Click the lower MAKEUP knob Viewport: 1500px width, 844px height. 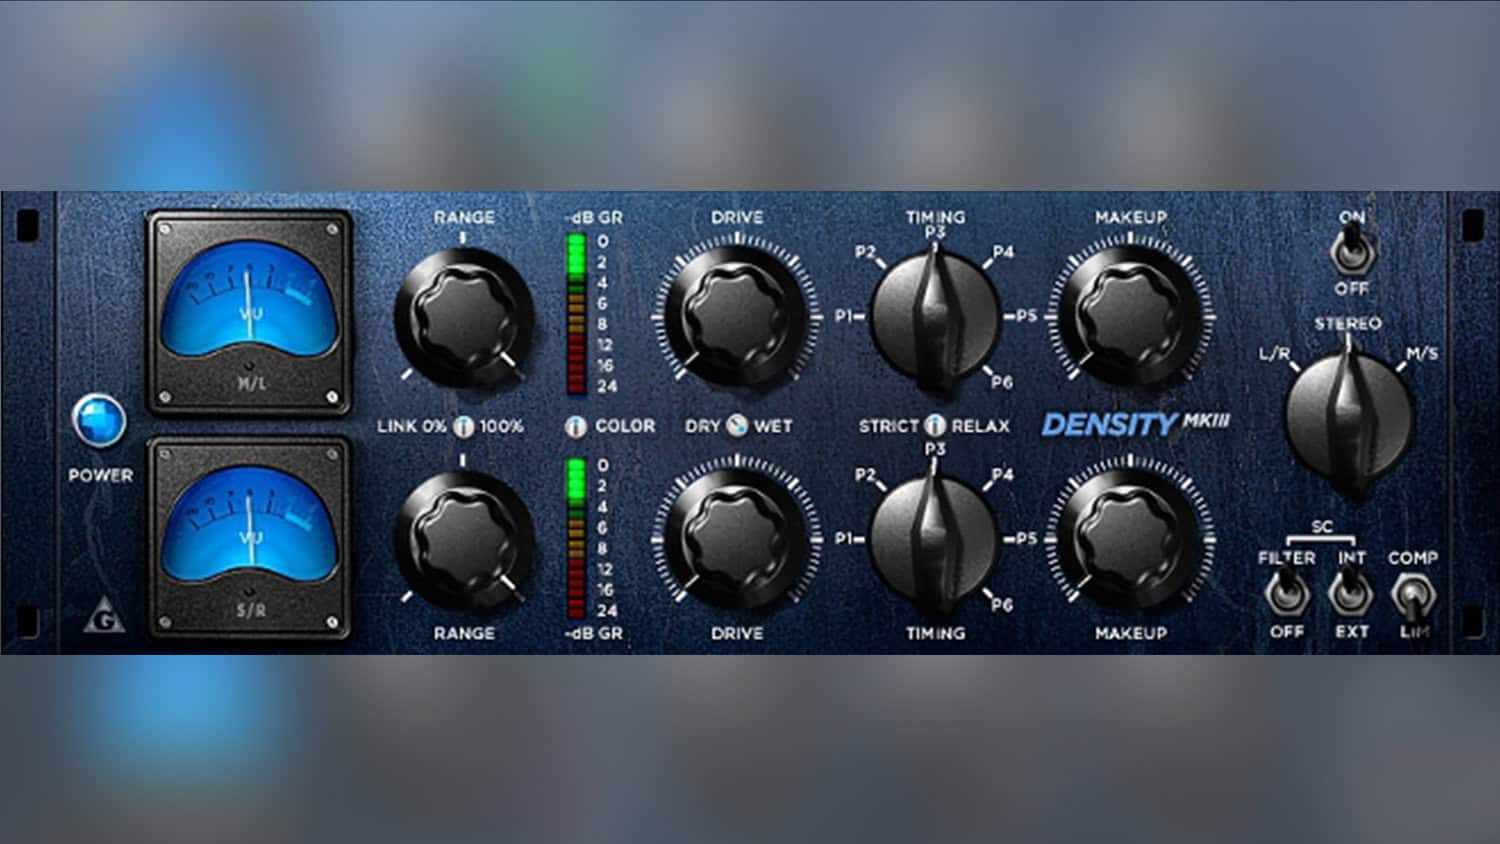1131,539
